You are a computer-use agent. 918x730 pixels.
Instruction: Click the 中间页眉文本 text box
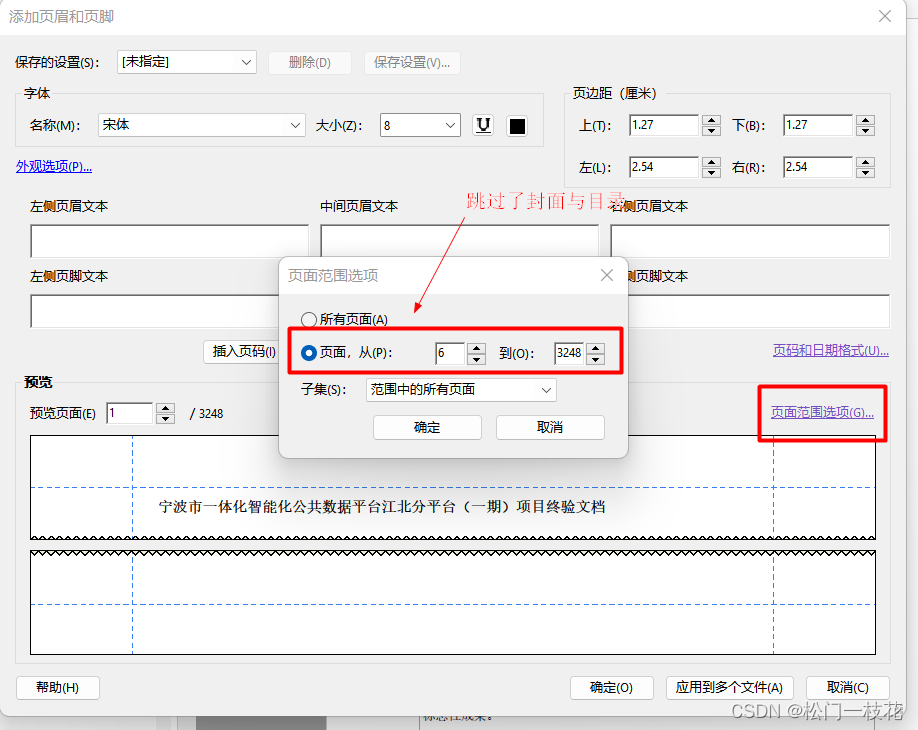click(x=460, y=240)
